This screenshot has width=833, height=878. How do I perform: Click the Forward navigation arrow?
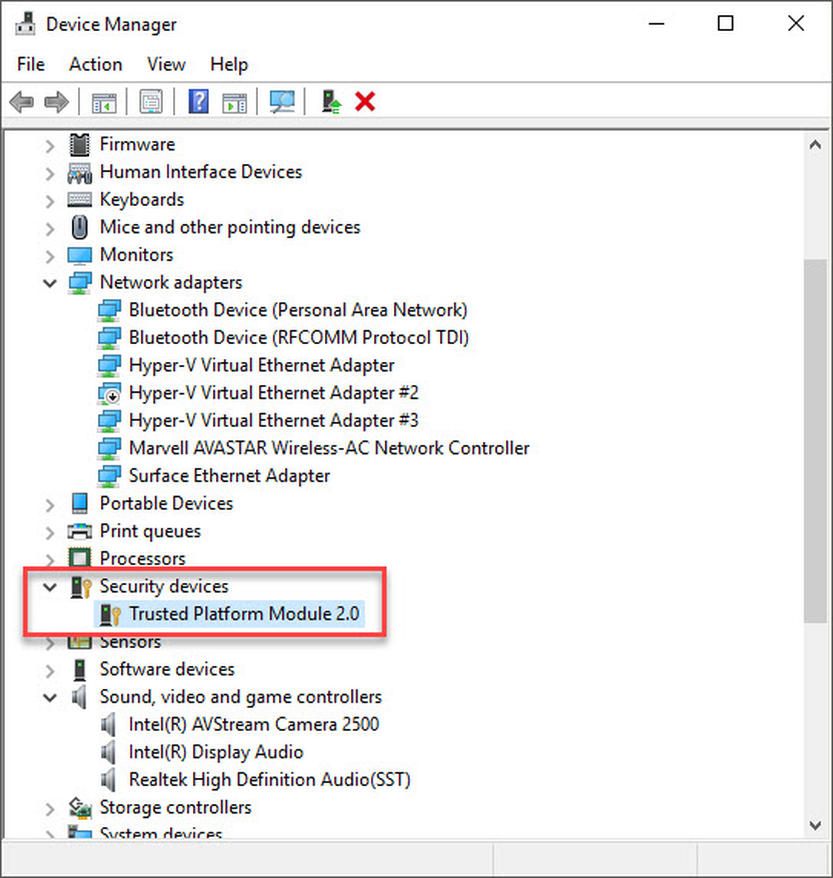56,101
